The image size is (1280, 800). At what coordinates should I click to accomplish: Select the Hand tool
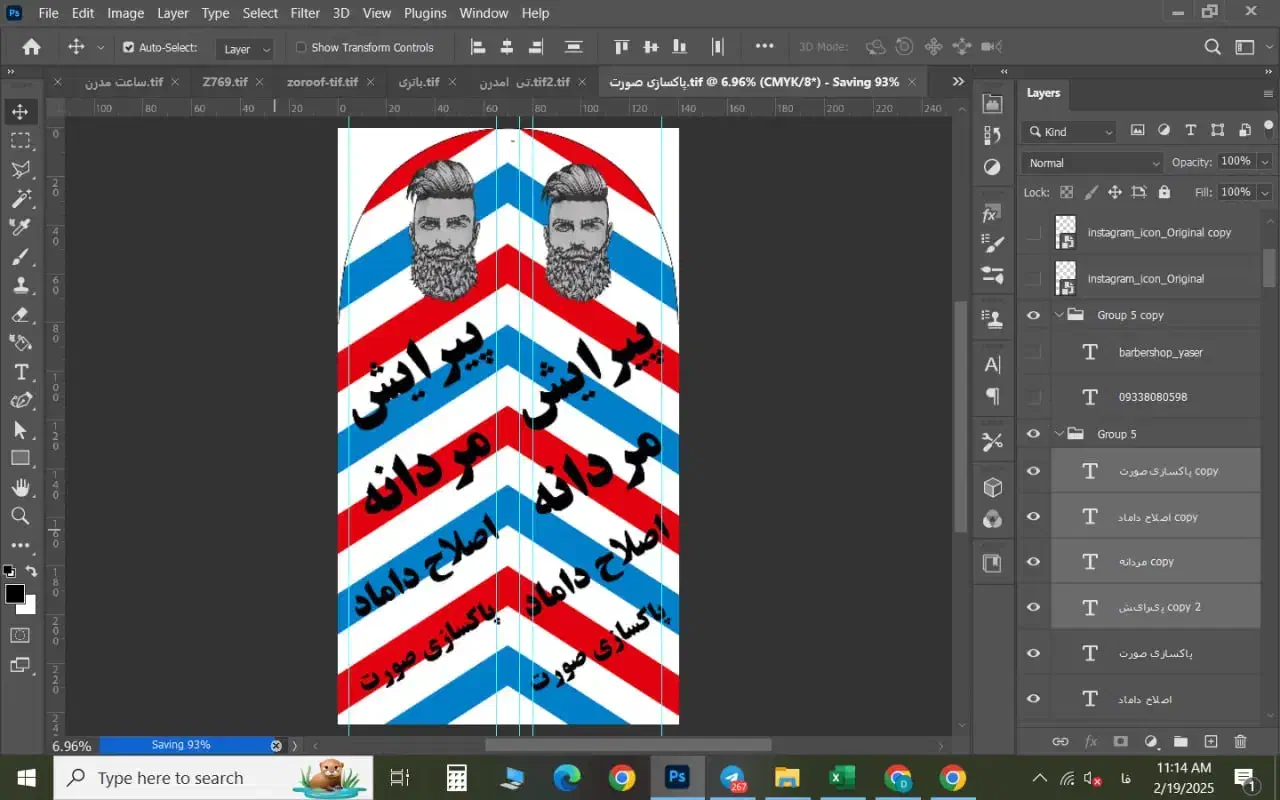pos(20,487)
